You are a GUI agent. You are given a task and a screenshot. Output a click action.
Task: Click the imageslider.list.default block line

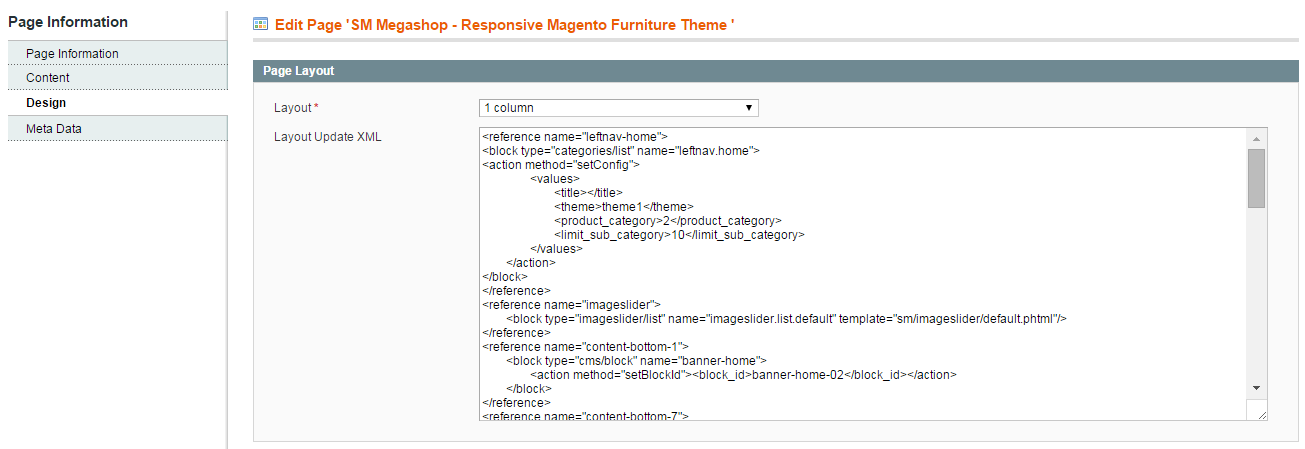[x=787, y=319]
